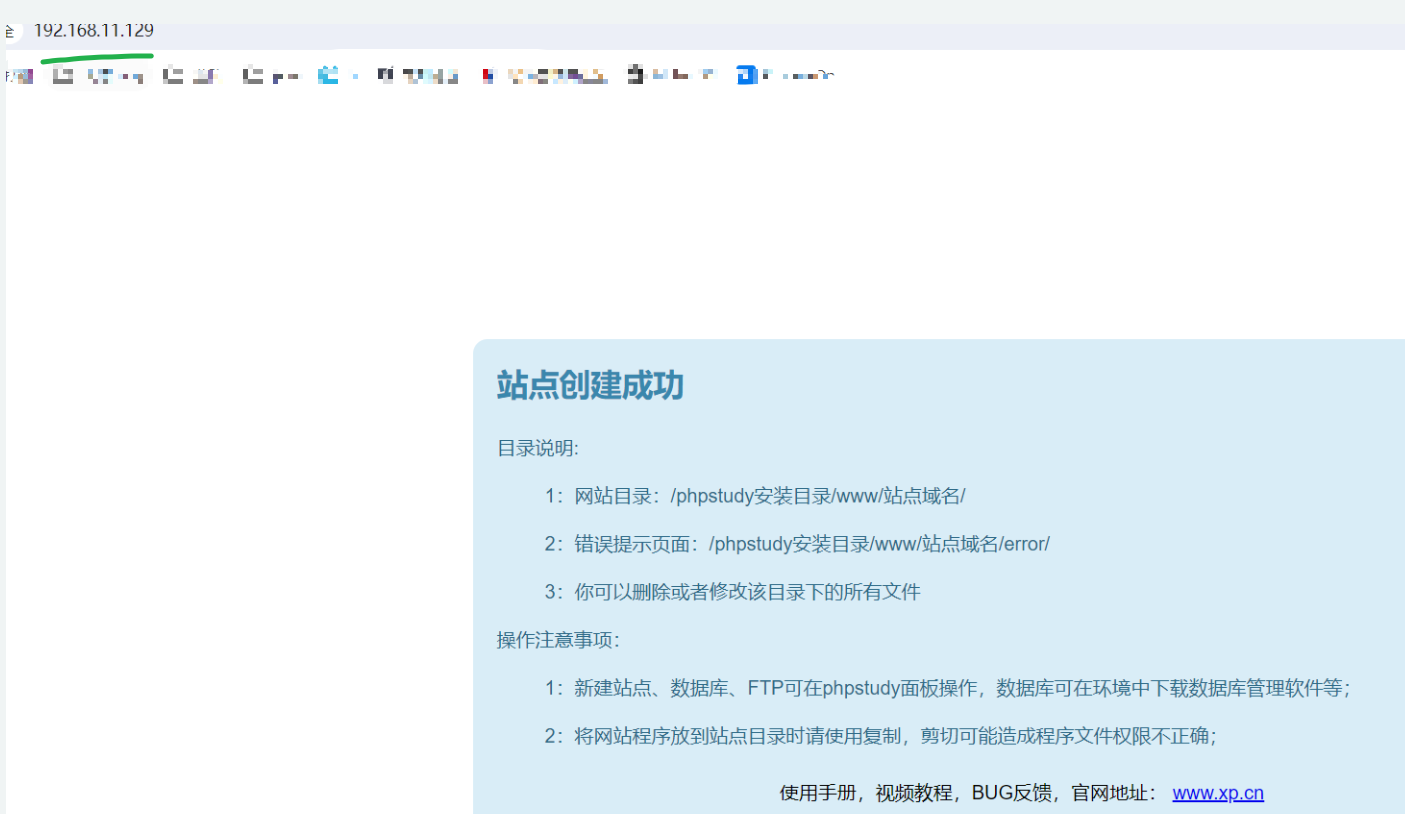Click the line 你可以删除或者修改该目录下的所有文件
1405x814 pixels.
coord(732,592)
